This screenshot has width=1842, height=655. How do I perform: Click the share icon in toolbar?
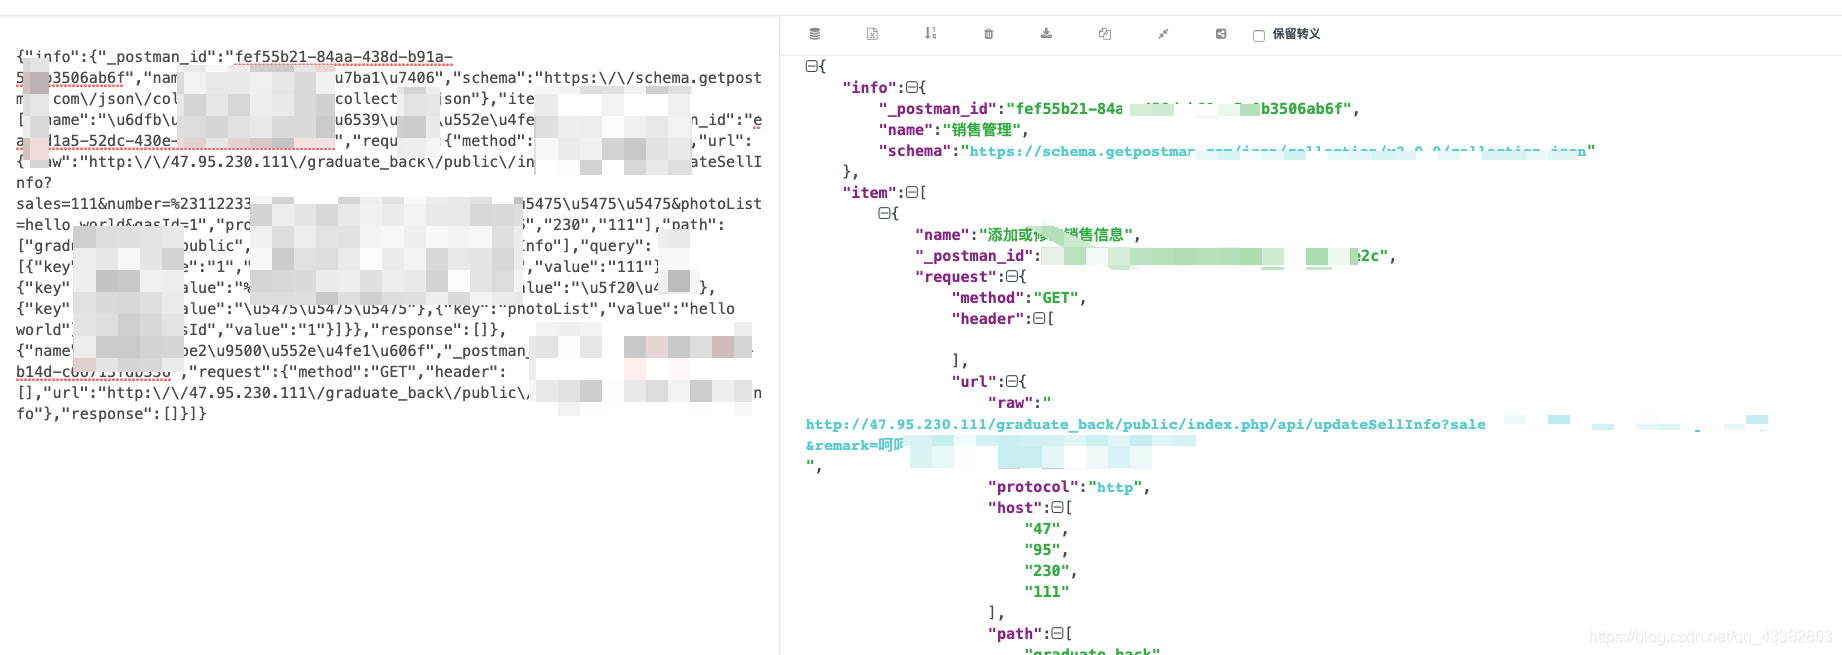(x=1221, y=34)
